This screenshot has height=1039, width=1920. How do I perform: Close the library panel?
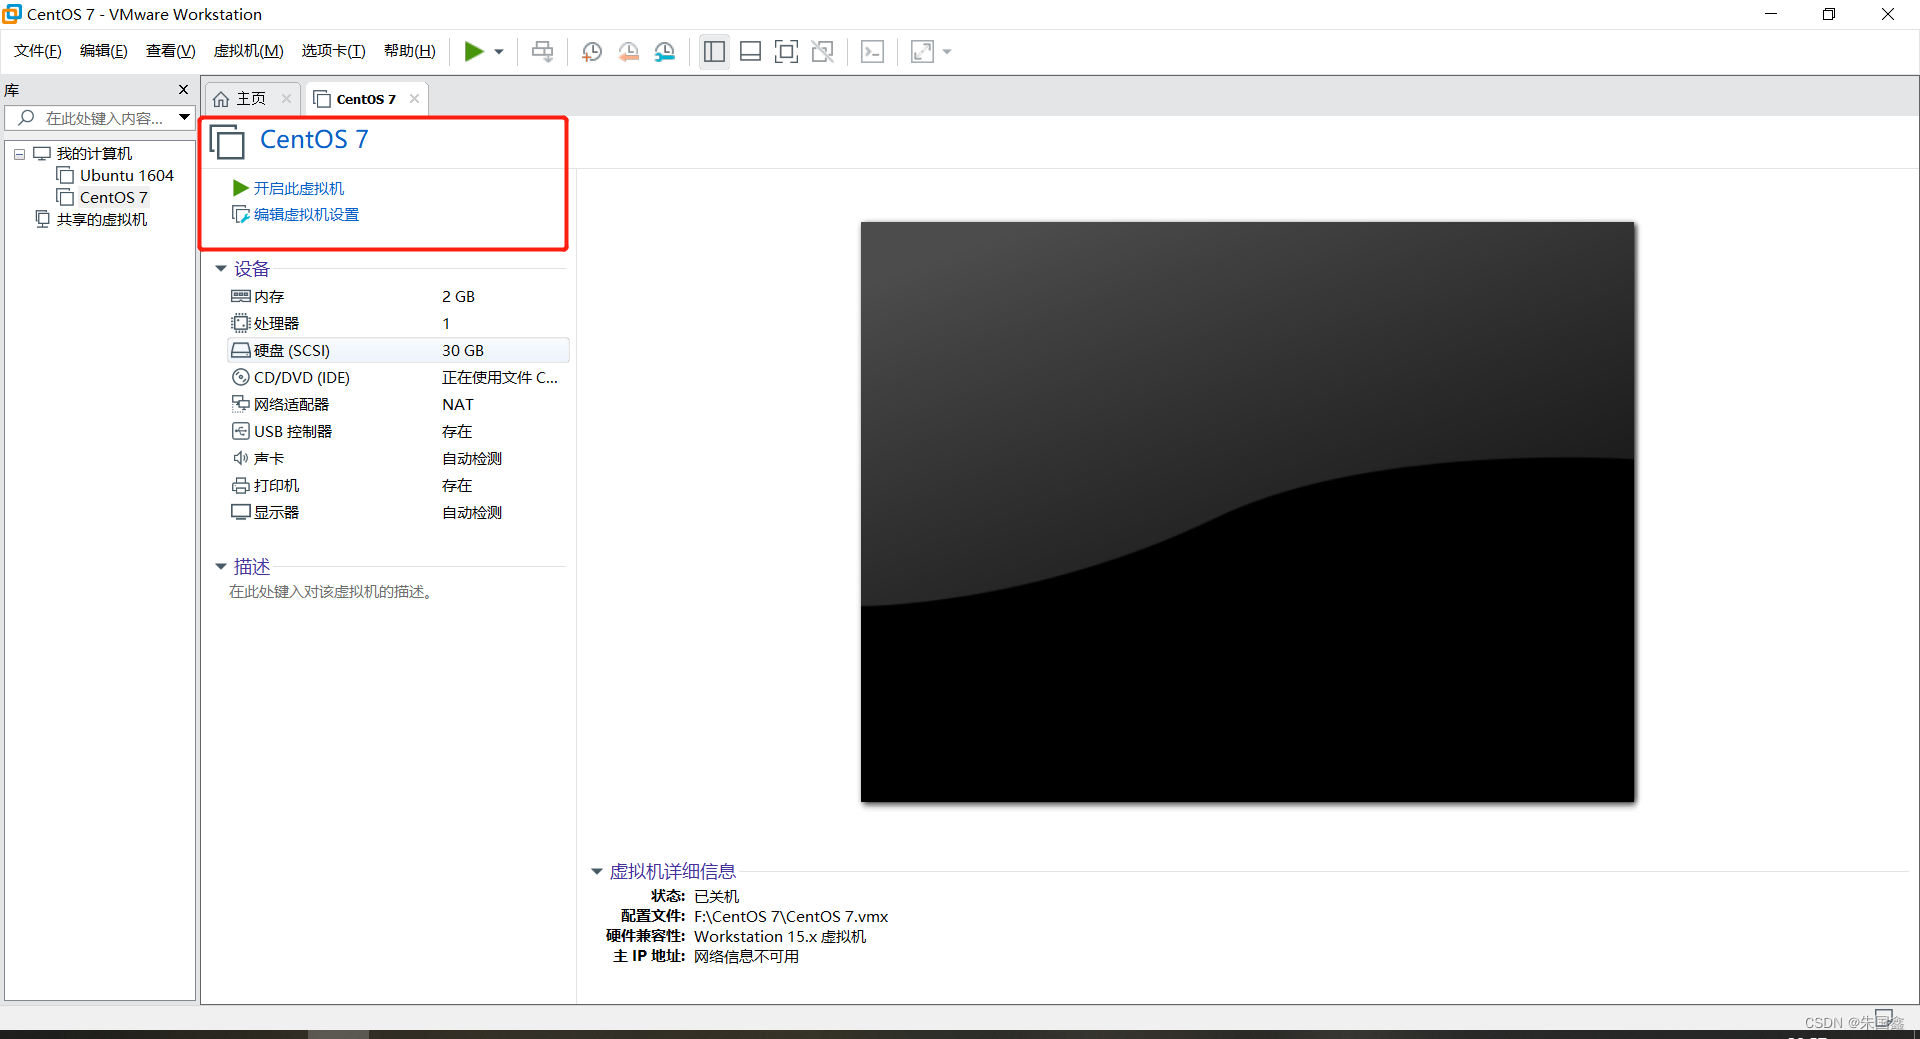point(183,89)
